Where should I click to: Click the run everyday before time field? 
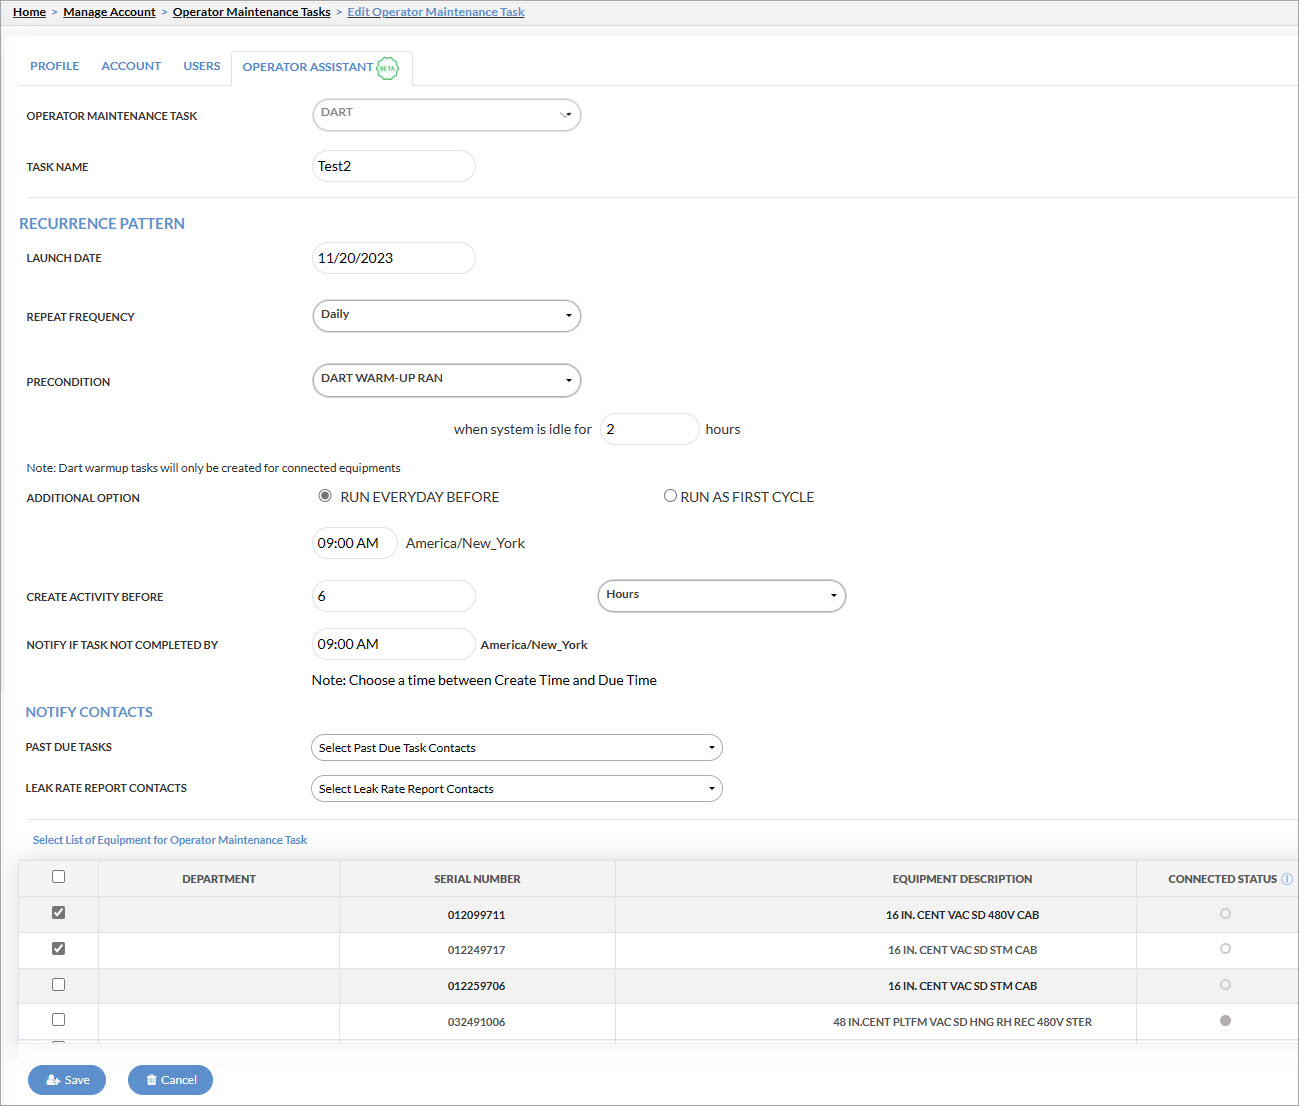click(355, 543)
